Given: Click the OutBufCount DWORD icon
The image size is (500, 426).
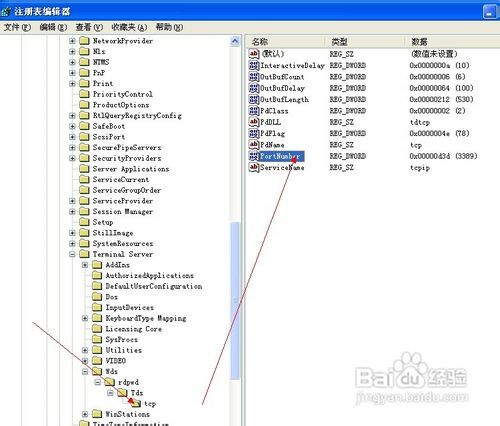Looking at the screenshot, I should (254, 77).
